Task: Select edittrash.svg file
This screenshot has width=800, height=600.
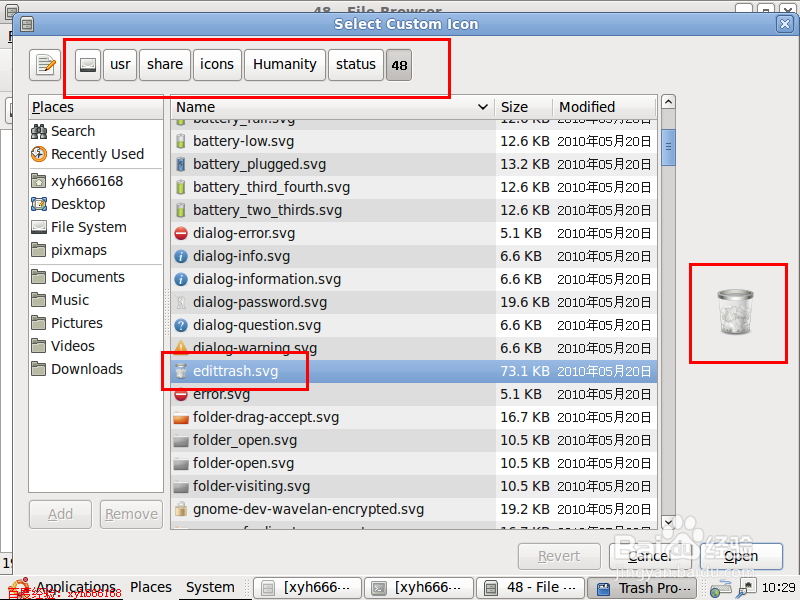Action: [414, 371]
